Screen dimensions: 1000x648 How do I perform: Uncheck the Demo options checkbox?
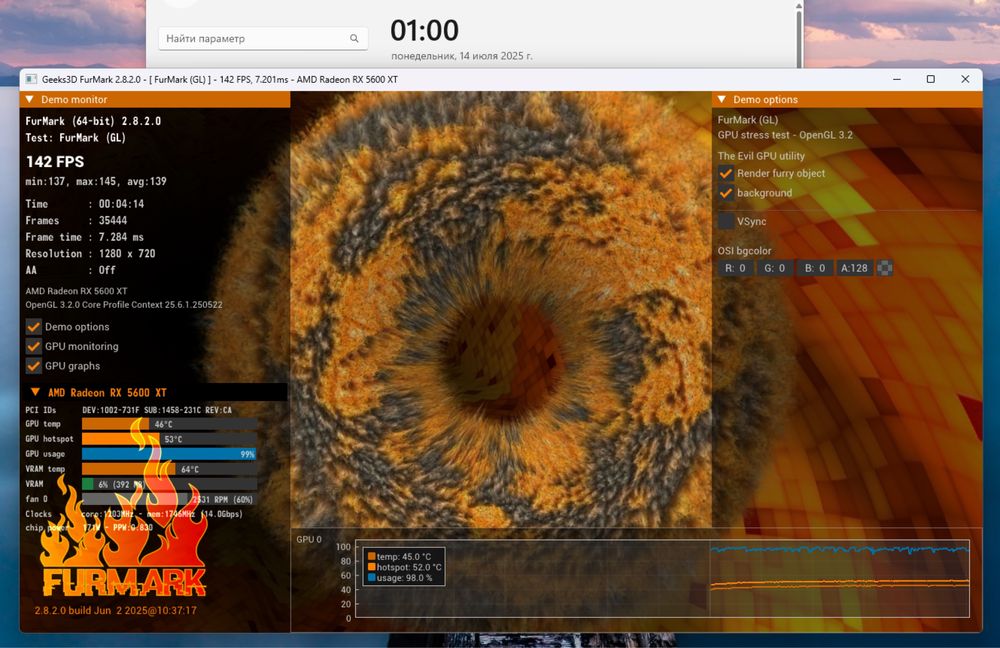click(34, 327)
